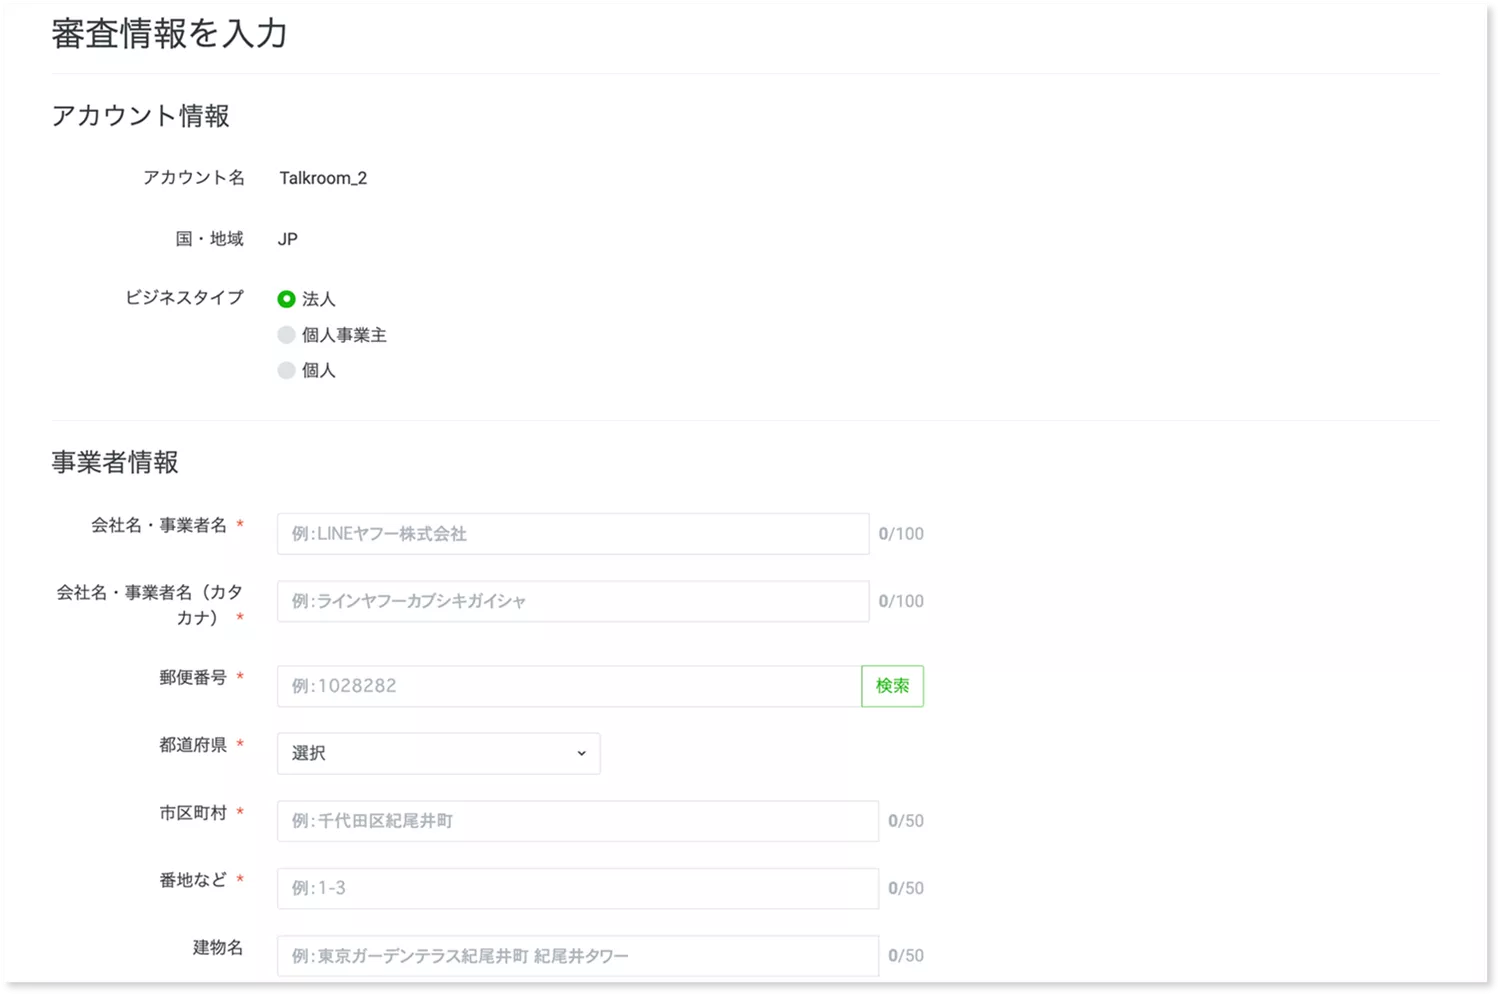
Task: Click the 事業者情報 section heading
Action: pos(115,462)
